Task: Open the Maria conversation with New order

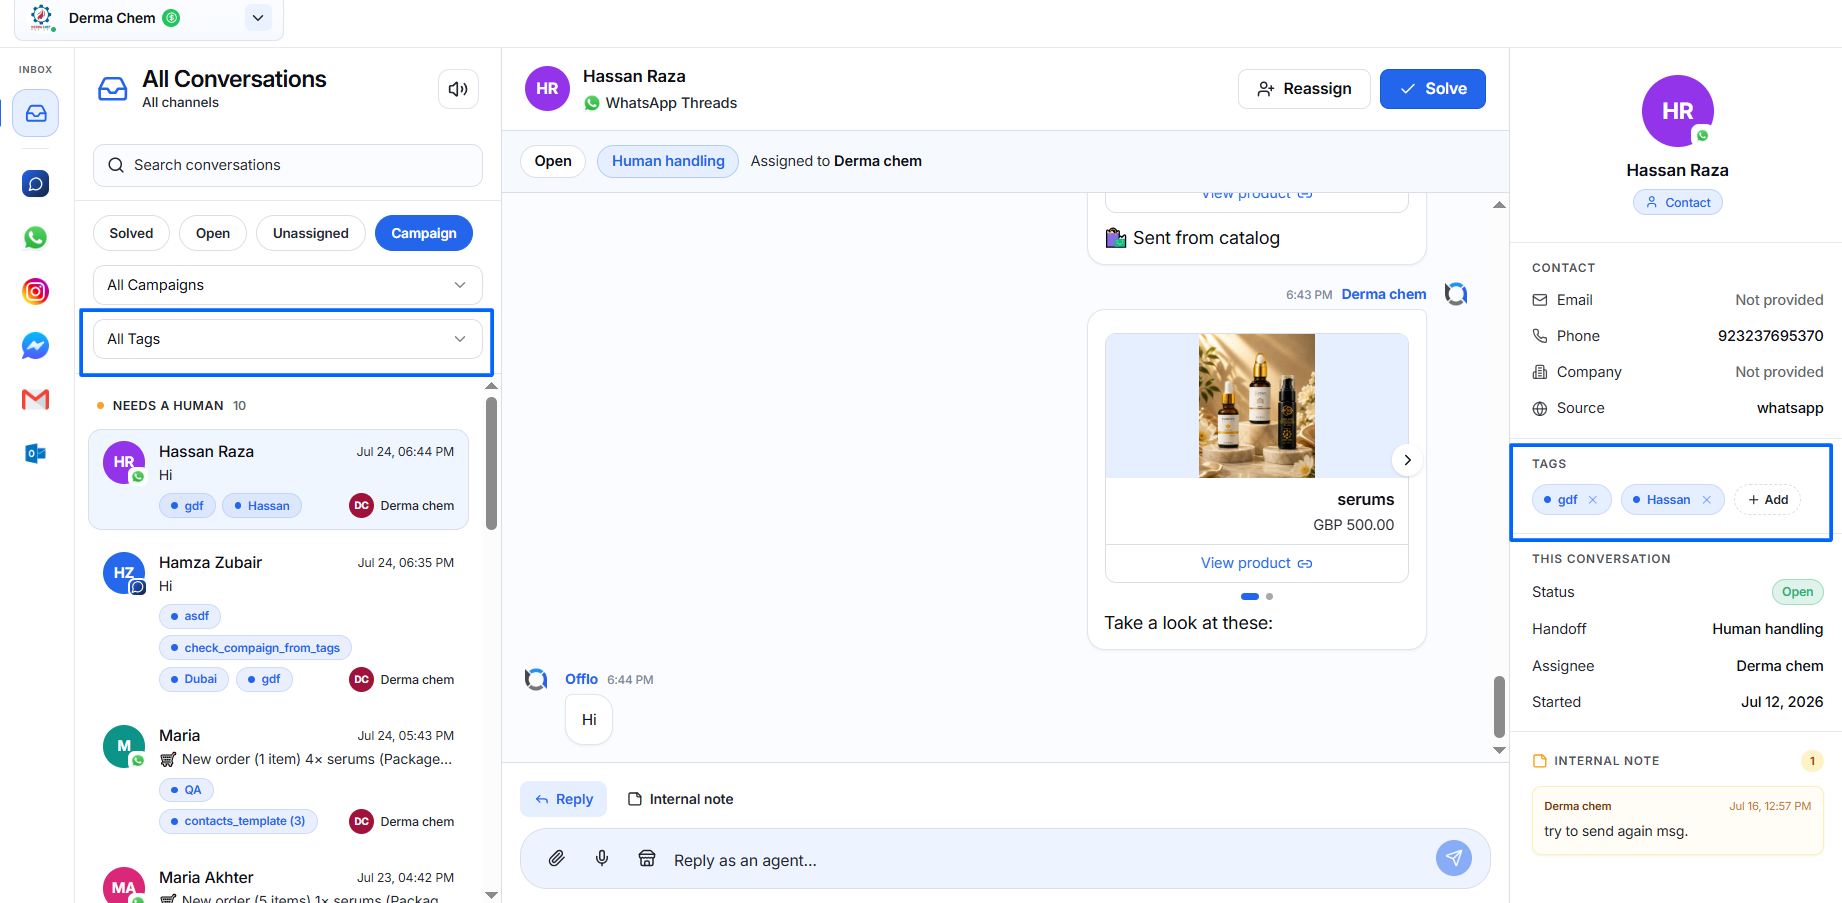Action: [278, 778]
